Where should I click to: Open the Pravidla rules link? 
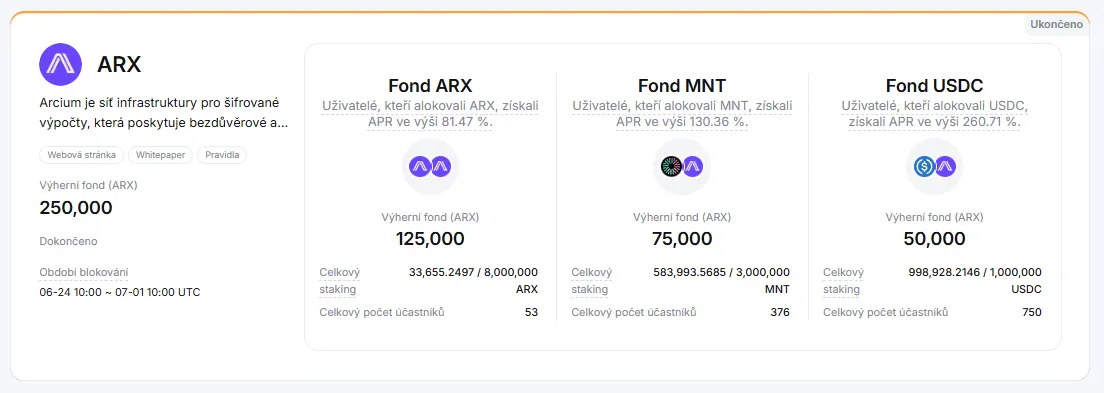click(222, 155)
